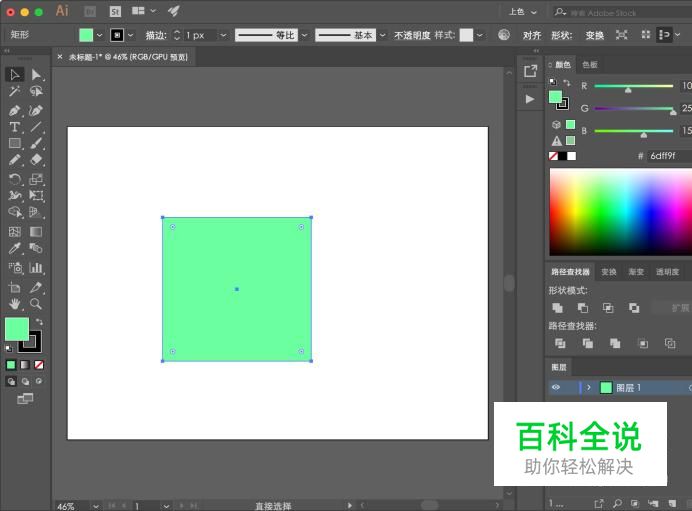Swap fill and stroke in toolbox

[39, 322]
